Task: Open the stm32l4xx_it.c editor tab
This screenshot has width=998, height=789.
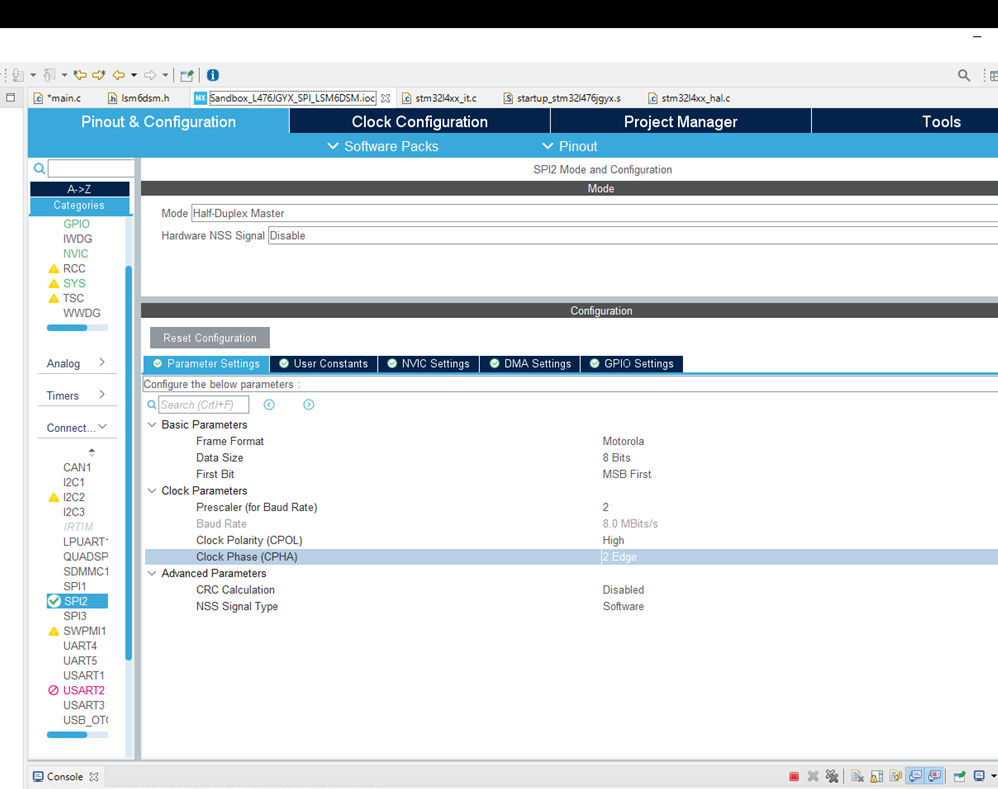Action: [x=439, y=98]
